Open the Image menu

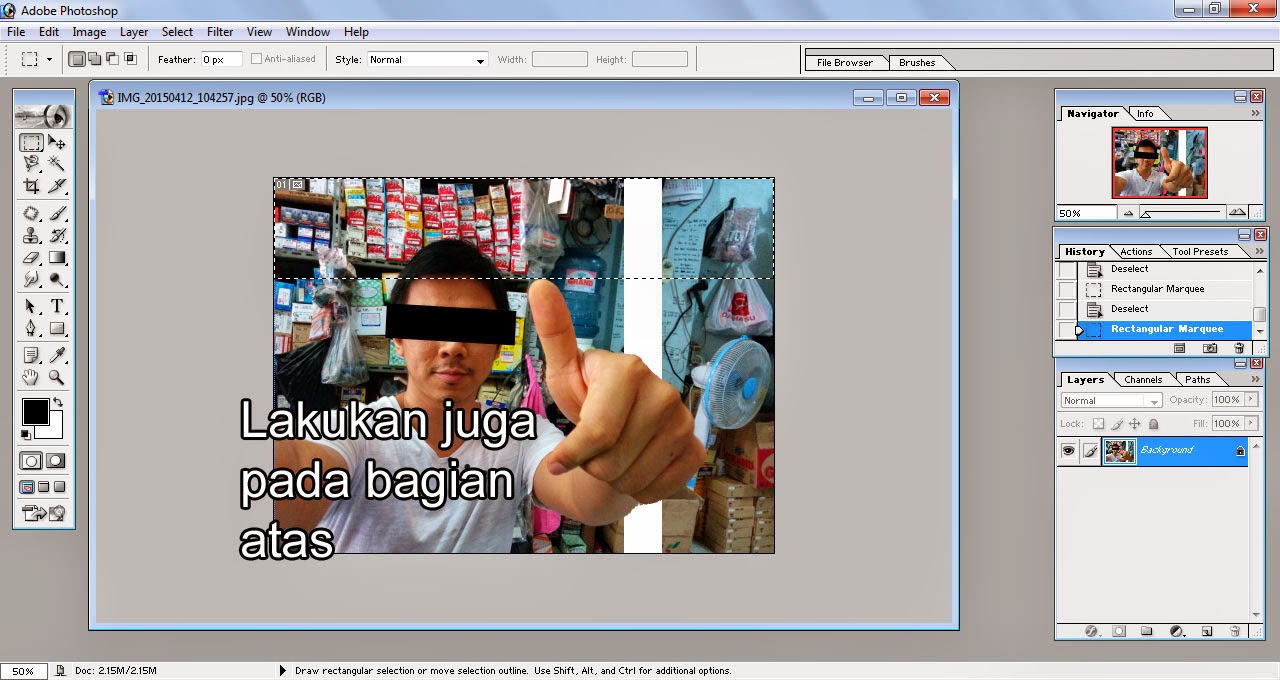tap(89, 32)
